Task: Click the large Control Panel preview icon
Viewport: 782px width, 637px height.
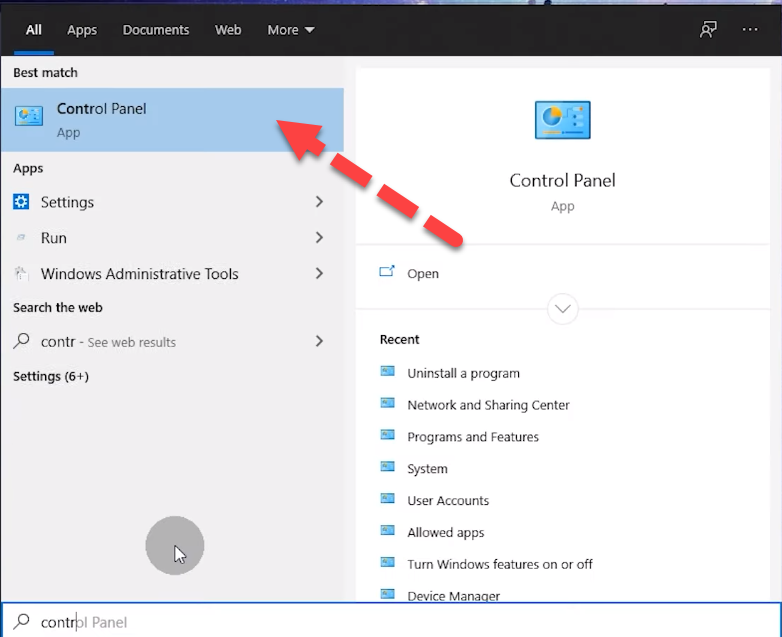Action: (x=563, y=120)
